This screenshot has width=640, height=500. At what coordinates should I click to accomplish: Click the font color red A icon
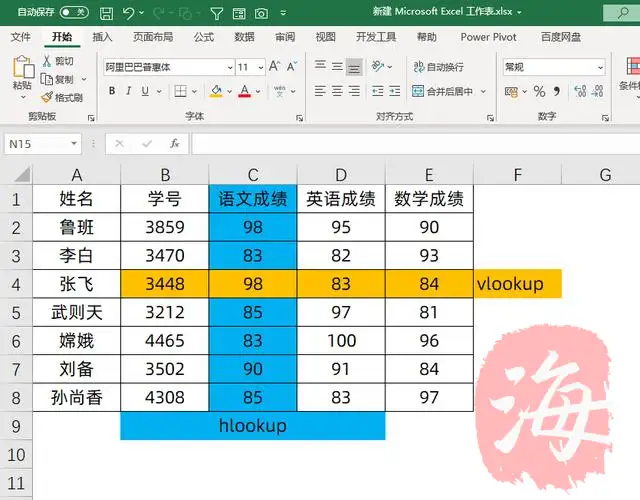(244, 91)
